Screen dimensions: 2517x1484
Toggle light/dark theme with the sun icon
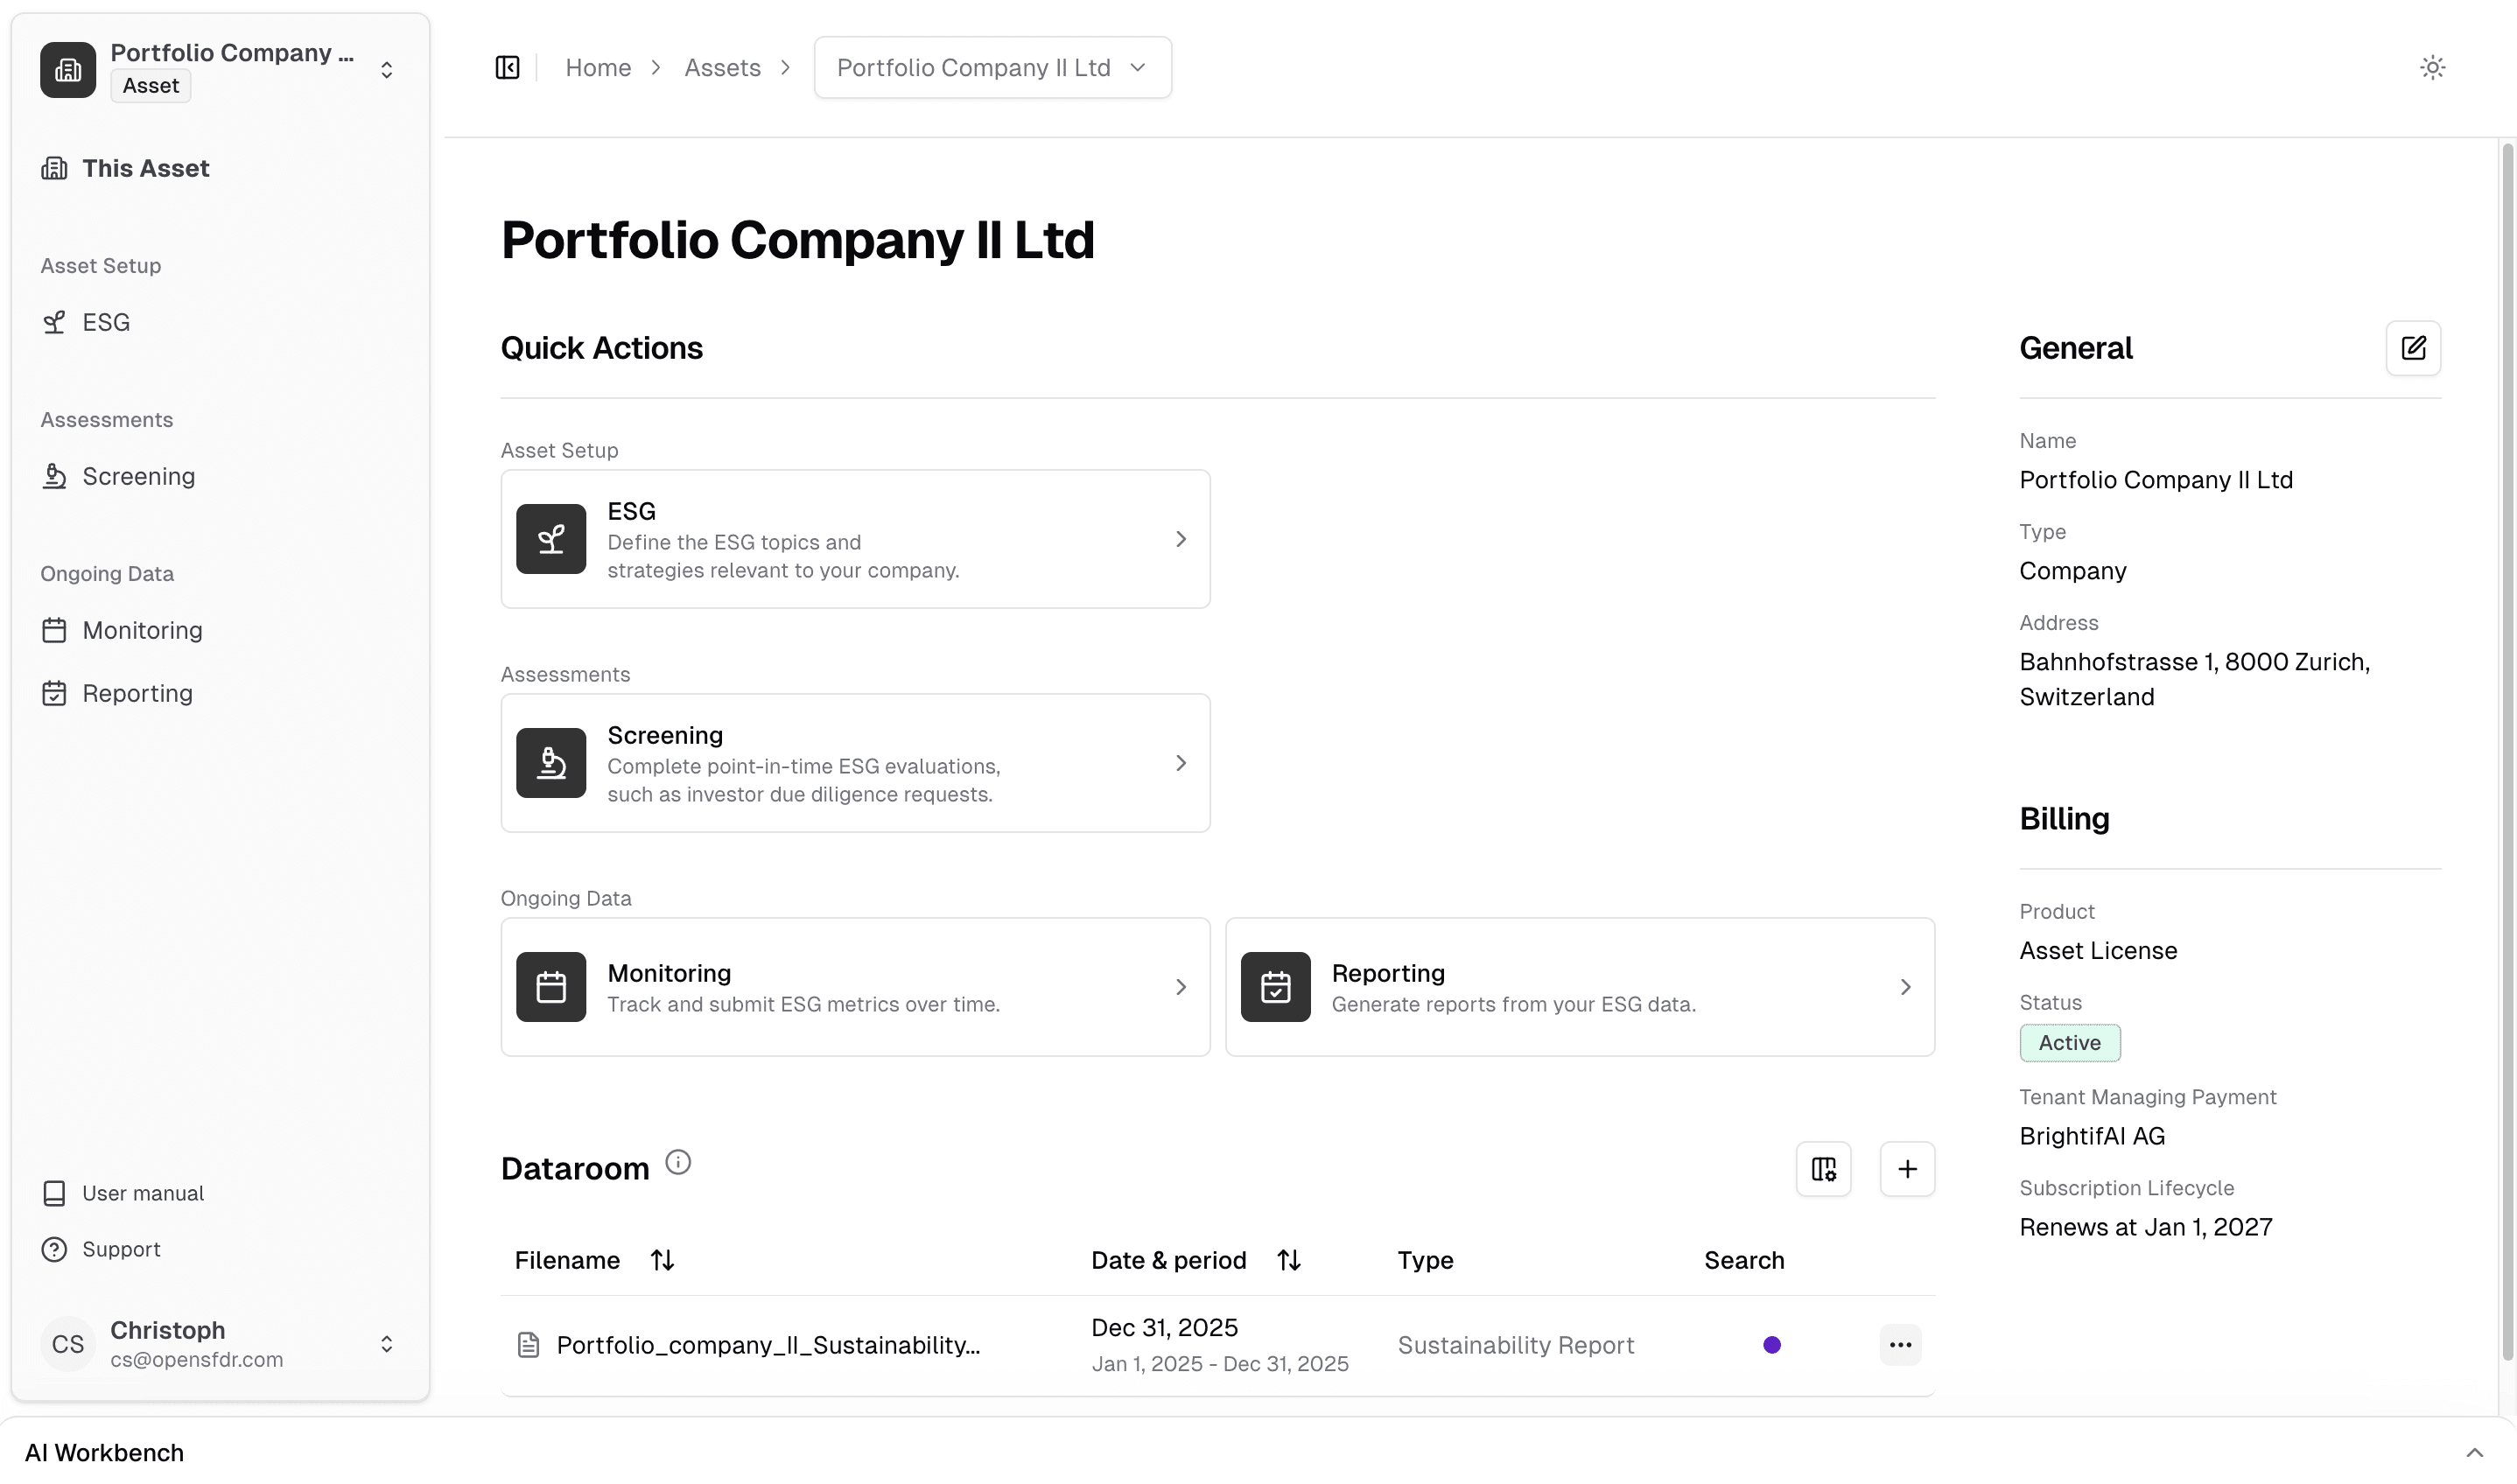coord(2433,67)
